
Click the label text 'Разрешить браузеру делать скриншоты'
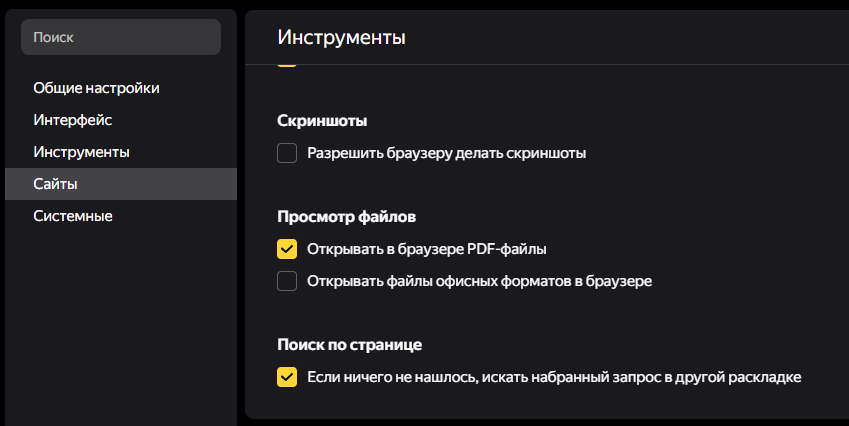[446, 153]
